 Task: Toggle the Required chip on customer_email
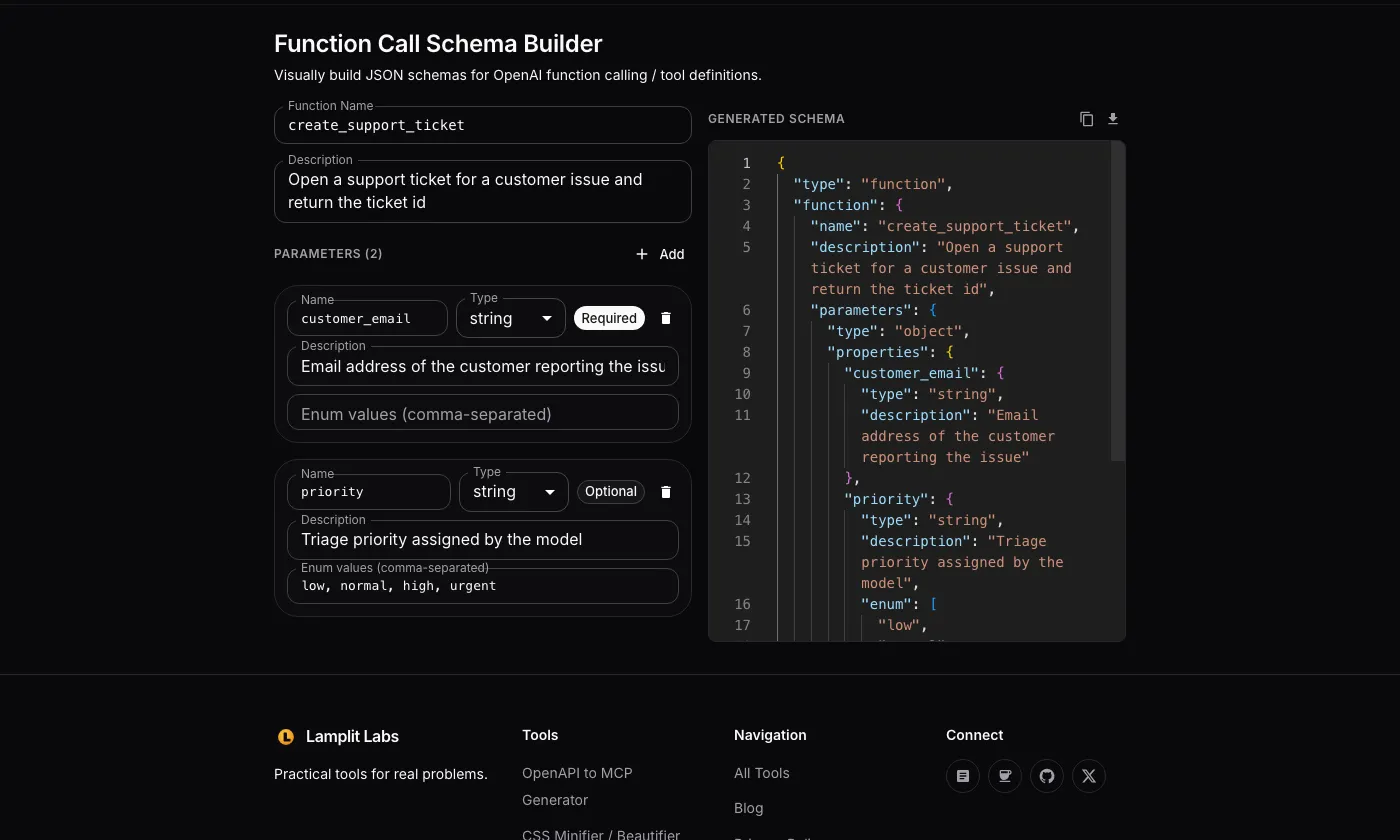point(609,318)
